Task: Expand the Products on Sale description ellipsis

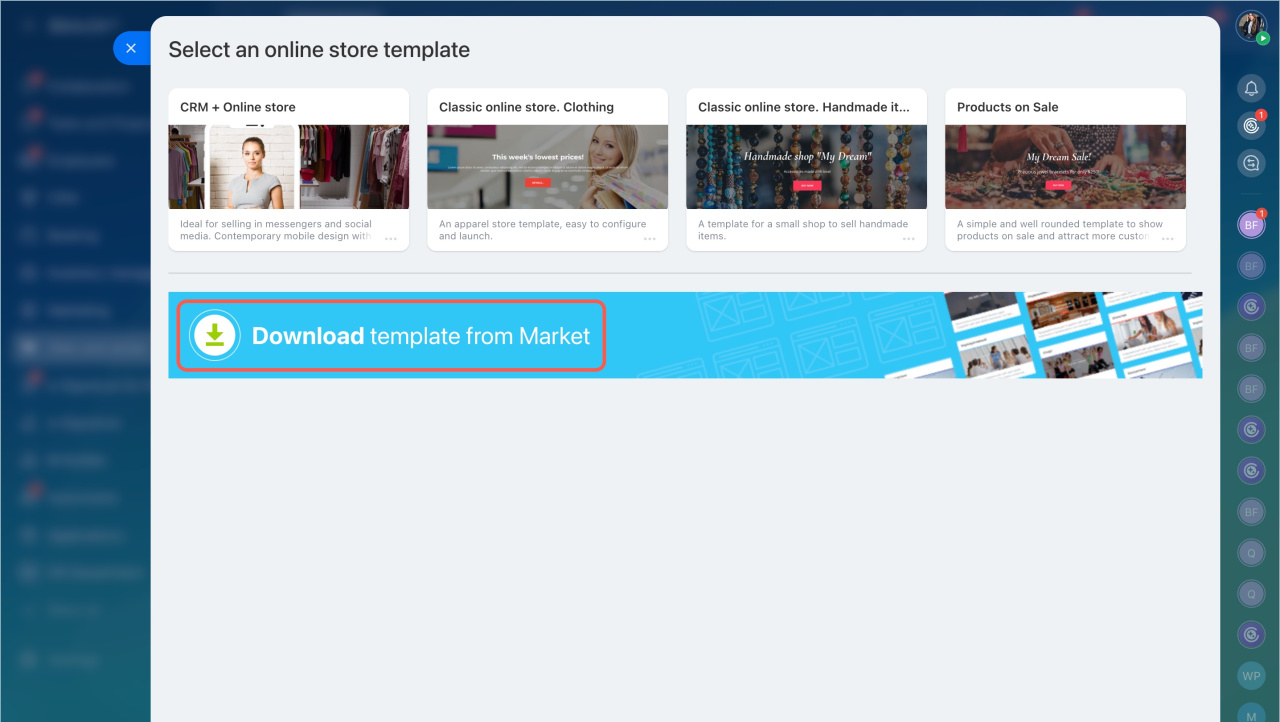Action: click(x=1168, y=239)
